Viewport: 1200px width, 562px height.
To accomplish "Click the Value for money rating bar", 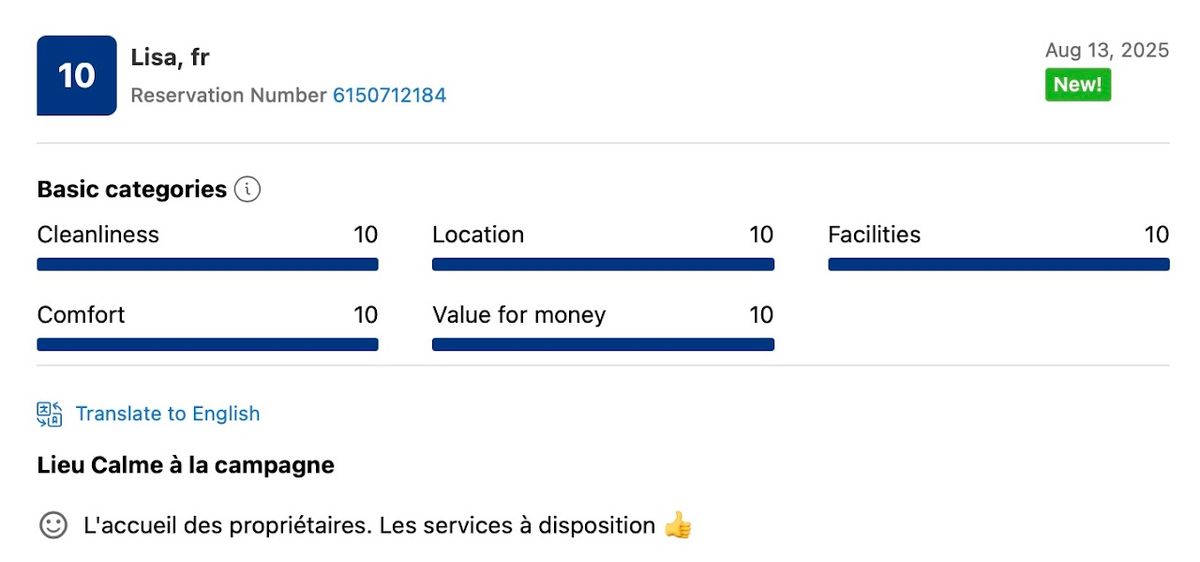I will click(603, 345).
